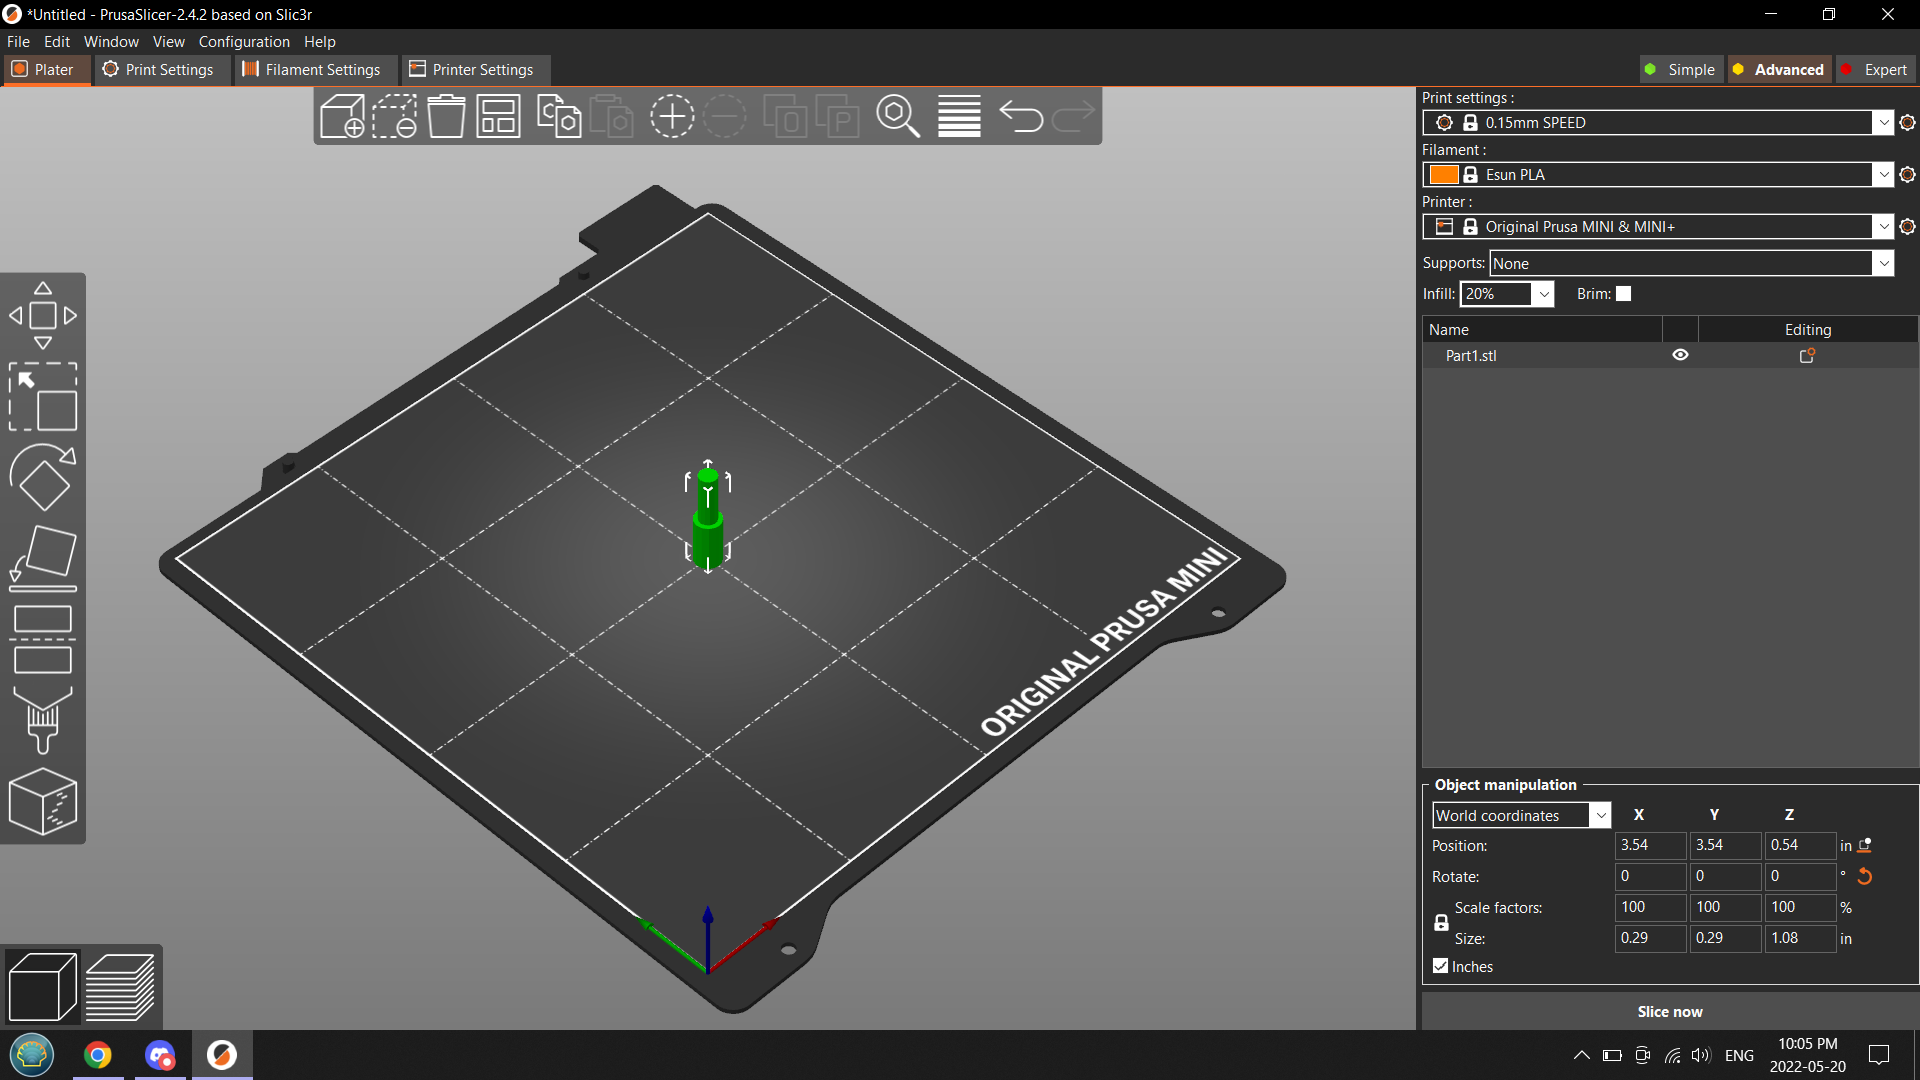Switch to the 3D editor view
This screenshot has width=1920, height=1080.
pos(42,987)
